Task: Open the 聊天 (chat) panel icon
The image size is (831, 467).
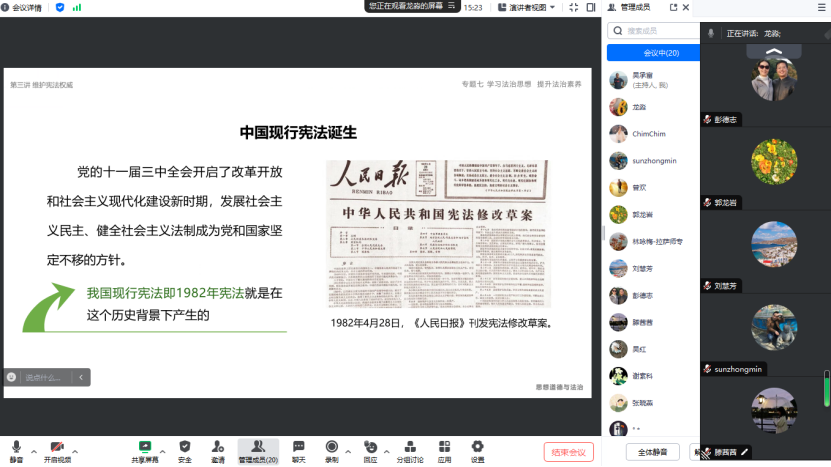Action: click(x=298, y=448)
